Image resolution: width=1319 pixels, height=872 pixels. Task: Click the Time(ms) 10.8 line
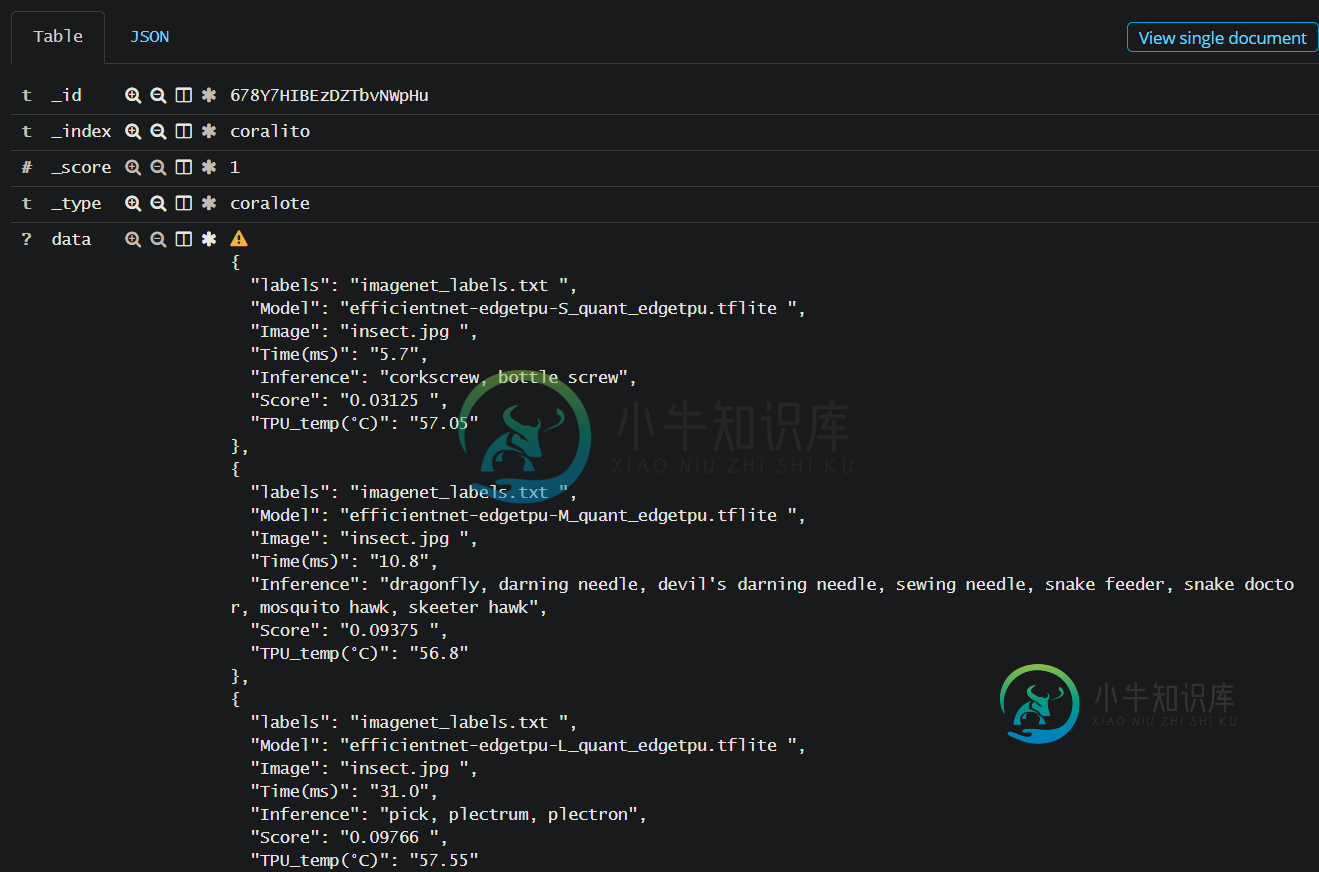tap(344, 561)
